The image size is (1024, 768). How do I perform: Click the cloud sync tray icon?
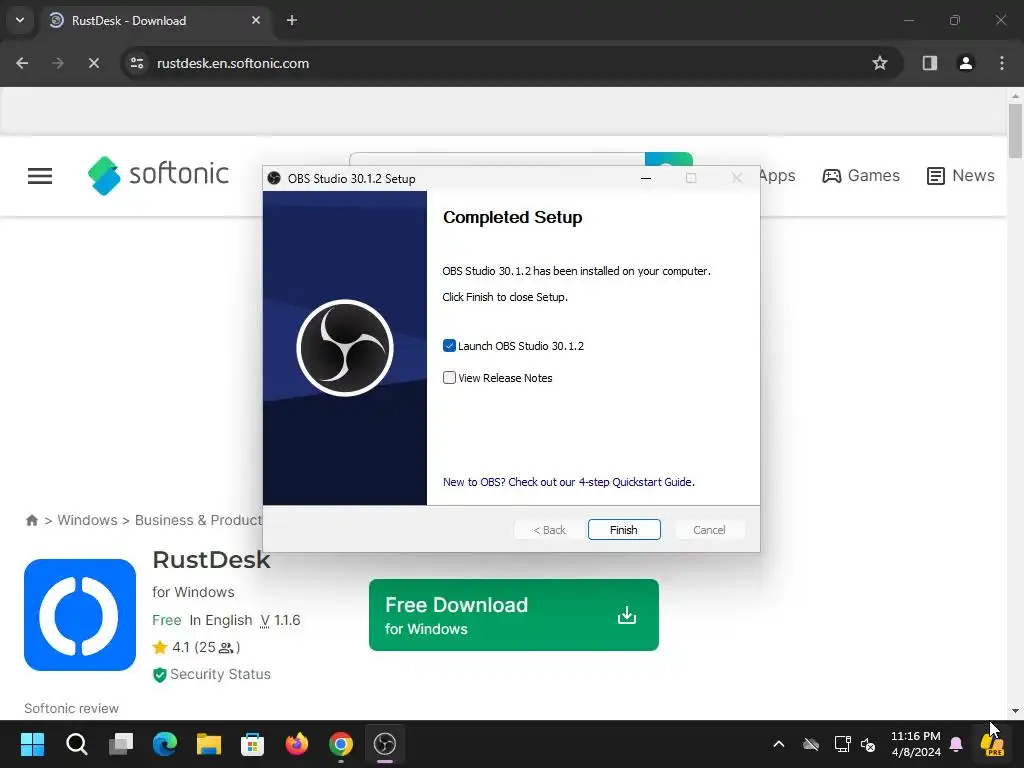click(811, 744)
